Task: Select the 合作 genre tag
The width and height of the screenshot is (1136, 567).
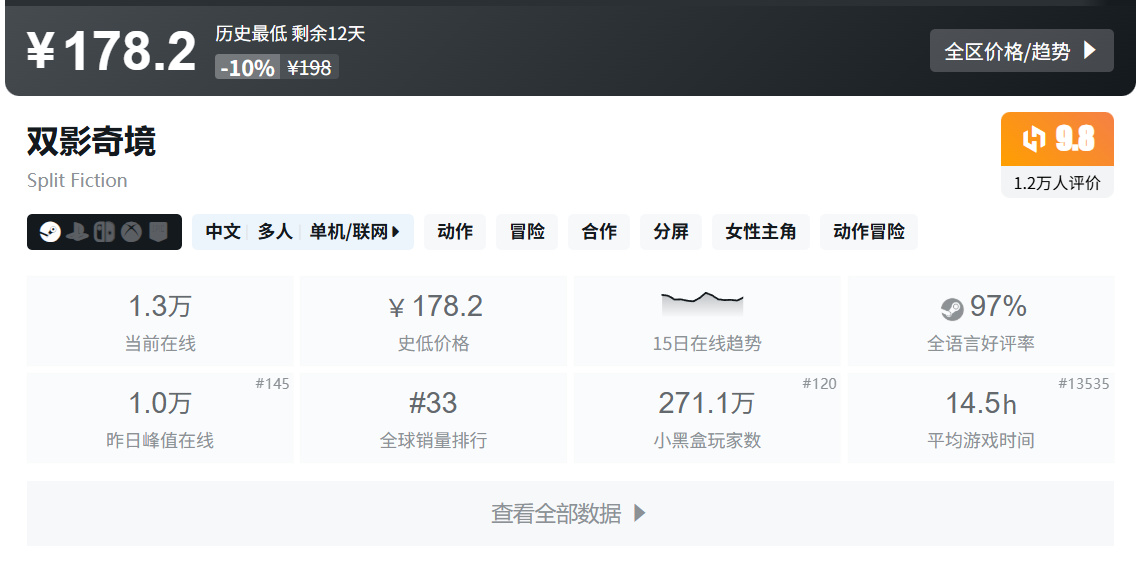Action: (599, 232)
